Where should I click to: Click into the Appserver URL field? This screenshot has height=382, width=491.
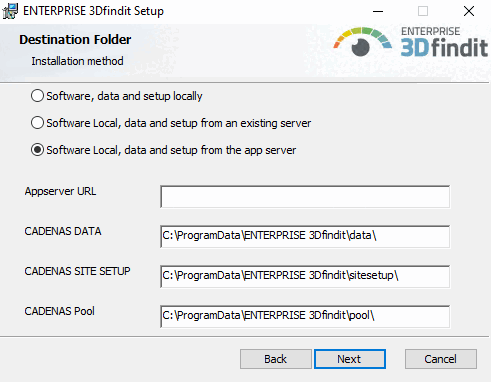pos(305,197)
